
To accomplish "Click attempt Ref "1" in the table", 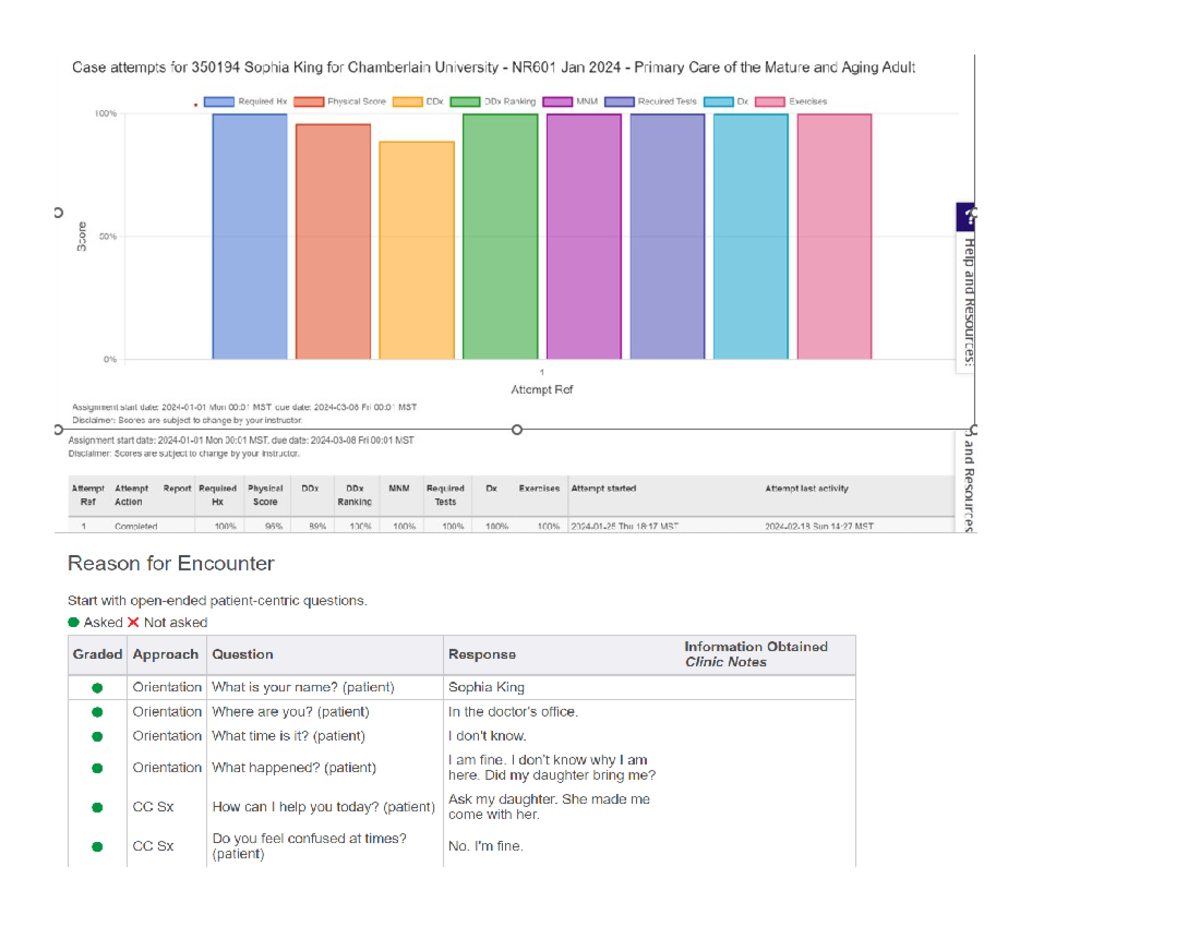I will (x=83, y=527).
